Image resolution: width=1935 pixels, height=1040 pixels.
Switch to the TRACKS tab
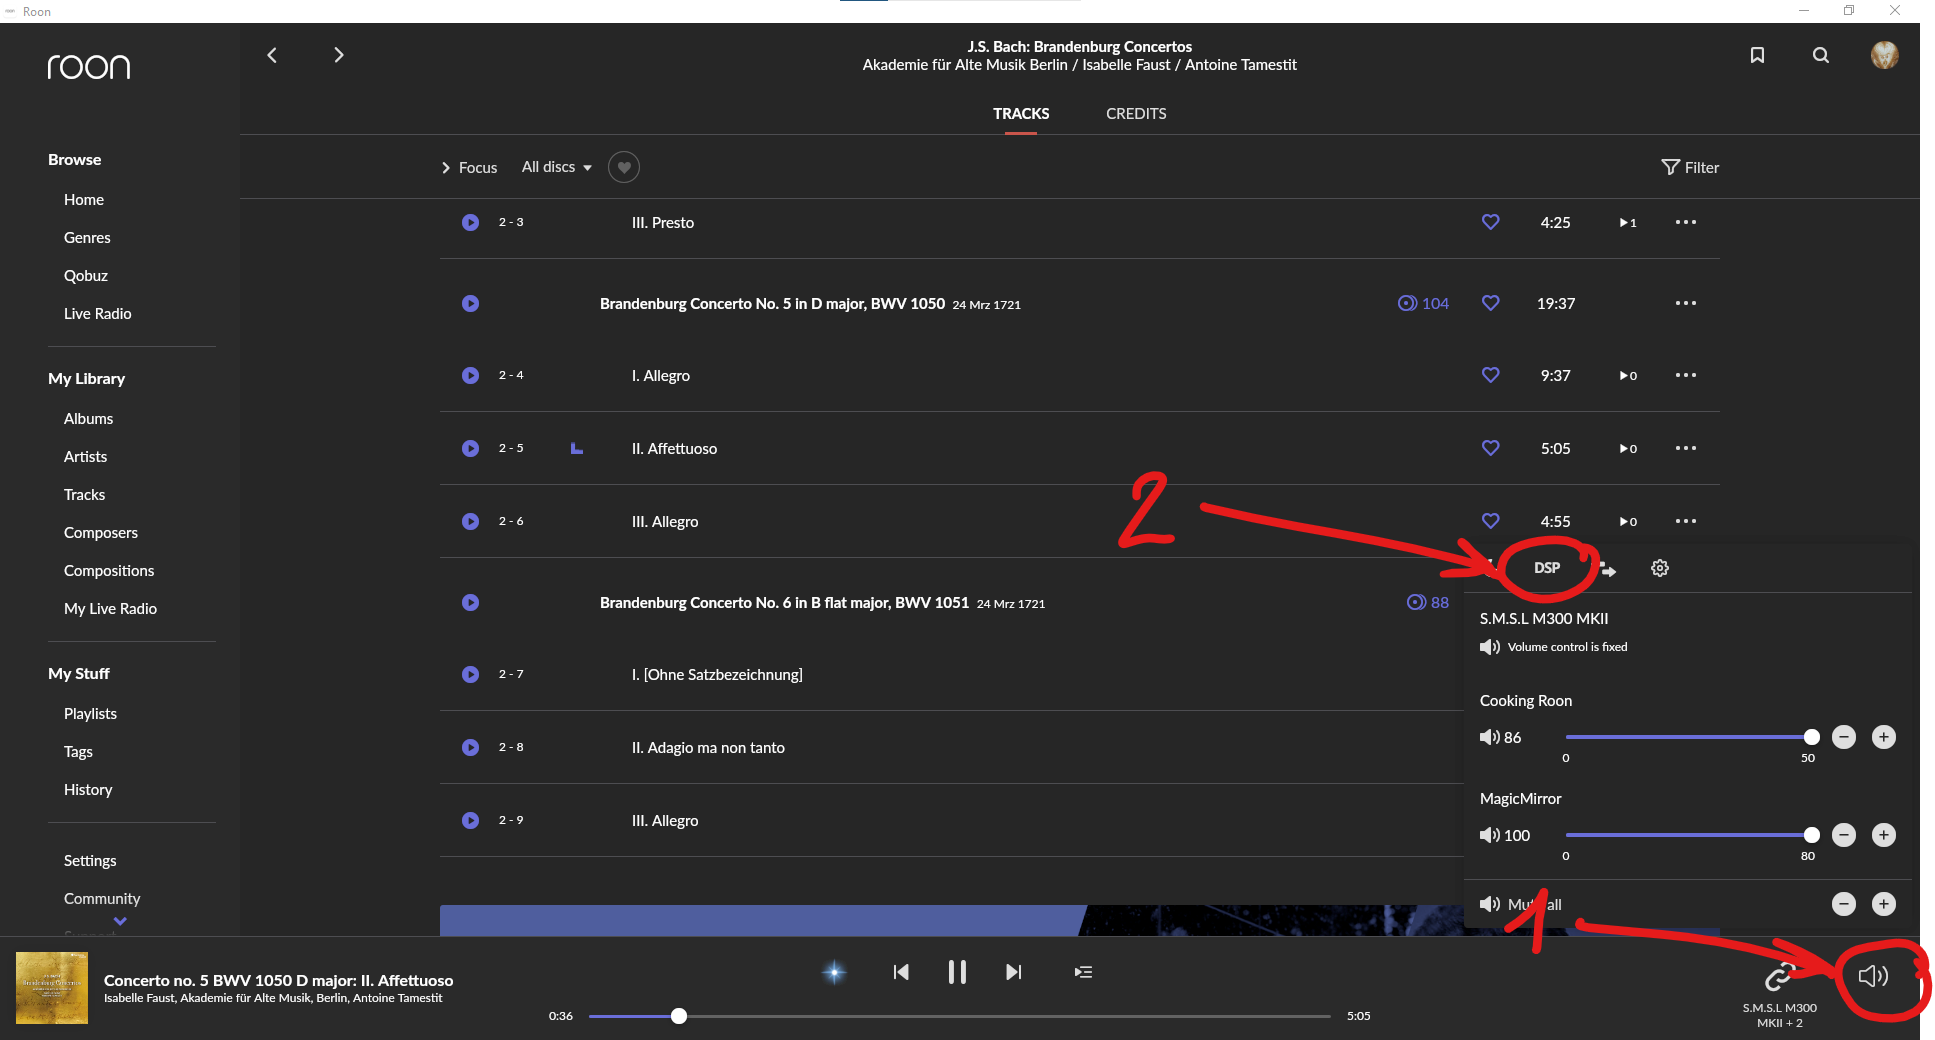[x=1021, y=114]
